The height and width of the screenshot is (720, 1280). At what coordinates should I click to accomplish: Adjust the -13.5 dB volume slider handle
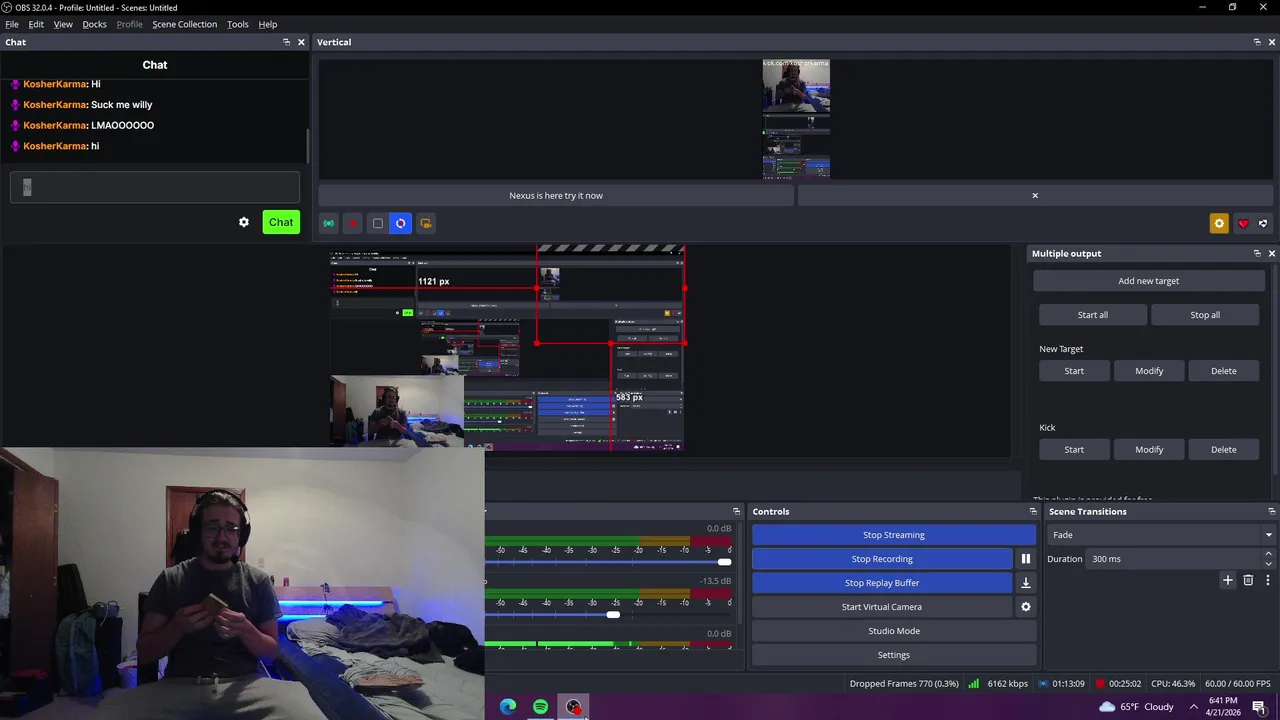613,614
